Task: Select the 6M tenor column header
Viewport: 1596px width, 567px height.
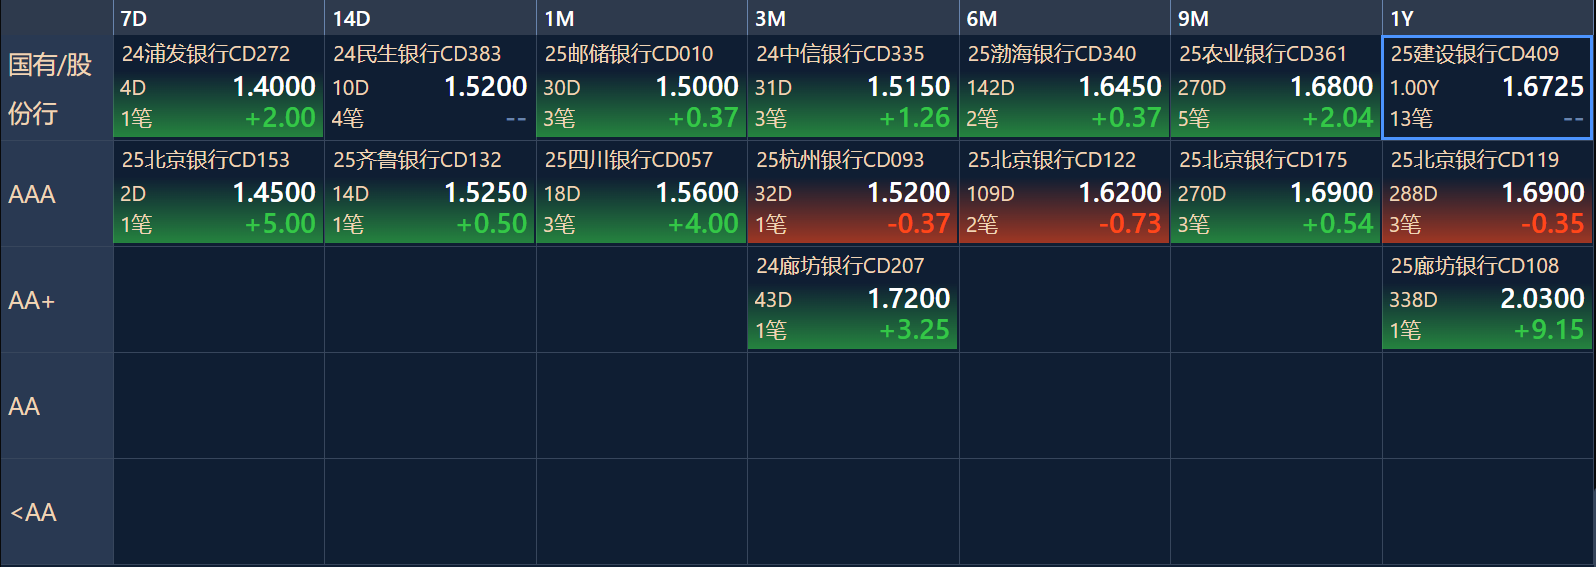Action: coord(1064,18)
